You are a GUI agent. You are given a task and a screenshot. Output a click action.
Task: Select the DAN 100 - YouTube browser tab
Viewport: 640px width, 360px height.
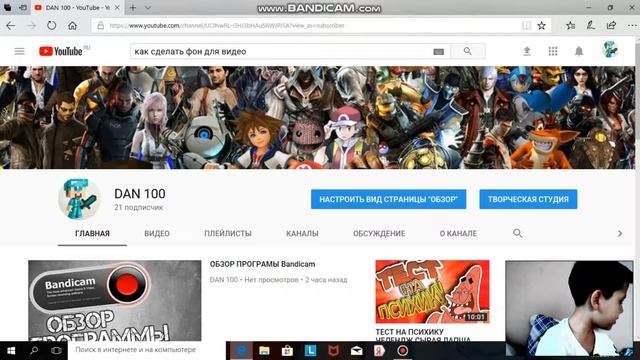(x=77, y=7)
